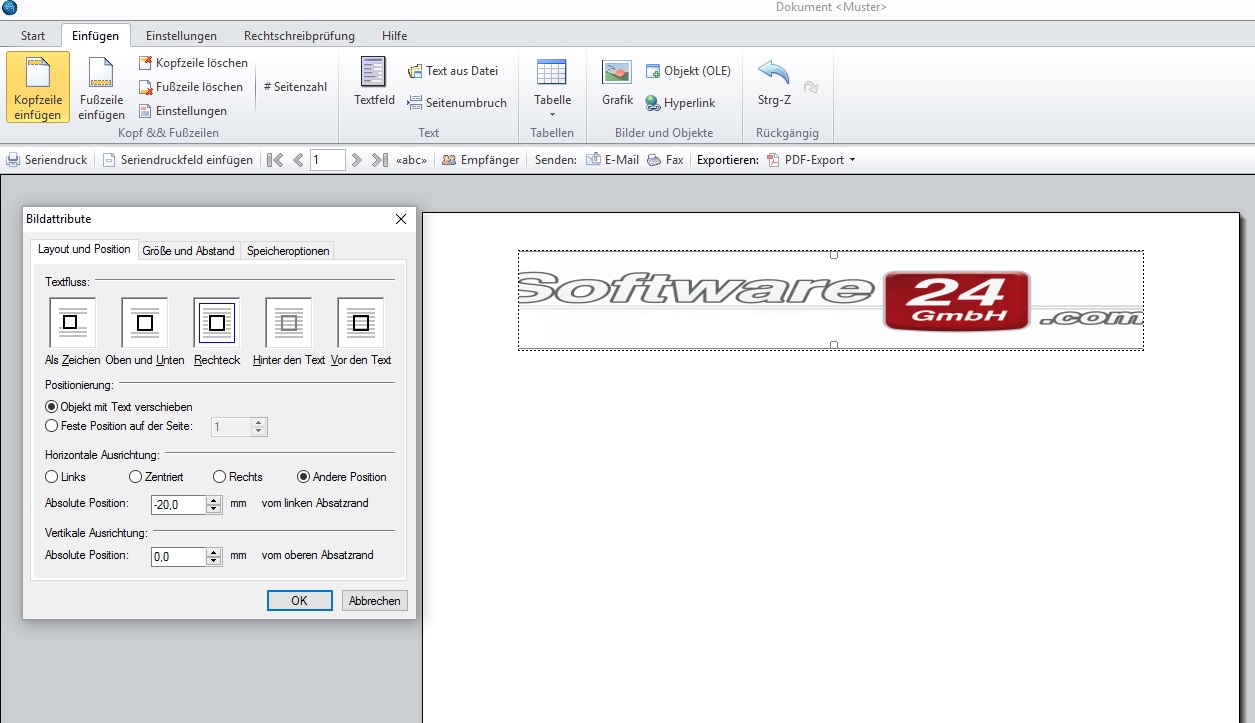The image size is (1255, 723).
Task: Select Andere Position alignment
Action: coord(342,477)
